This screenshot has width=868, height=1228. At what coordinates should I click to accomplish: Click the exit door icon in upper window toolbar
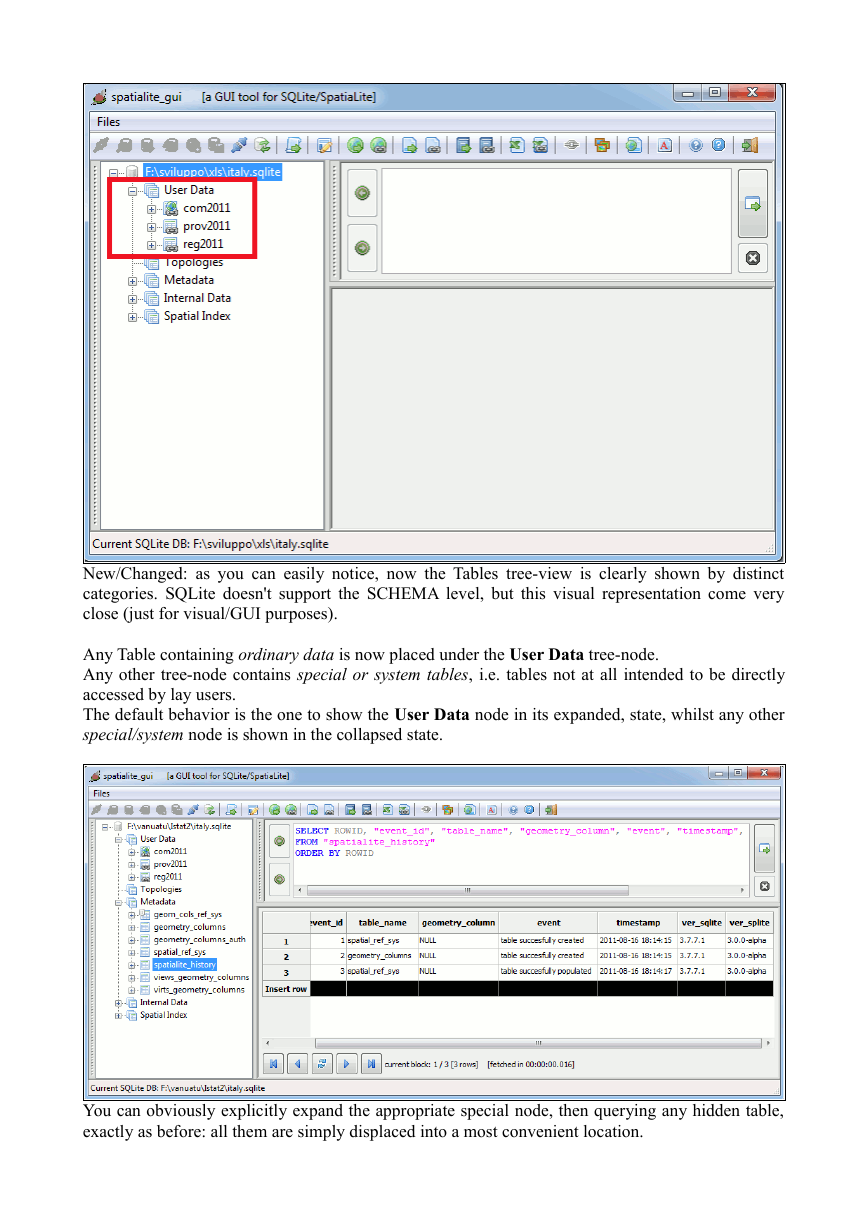pos(749,145)
